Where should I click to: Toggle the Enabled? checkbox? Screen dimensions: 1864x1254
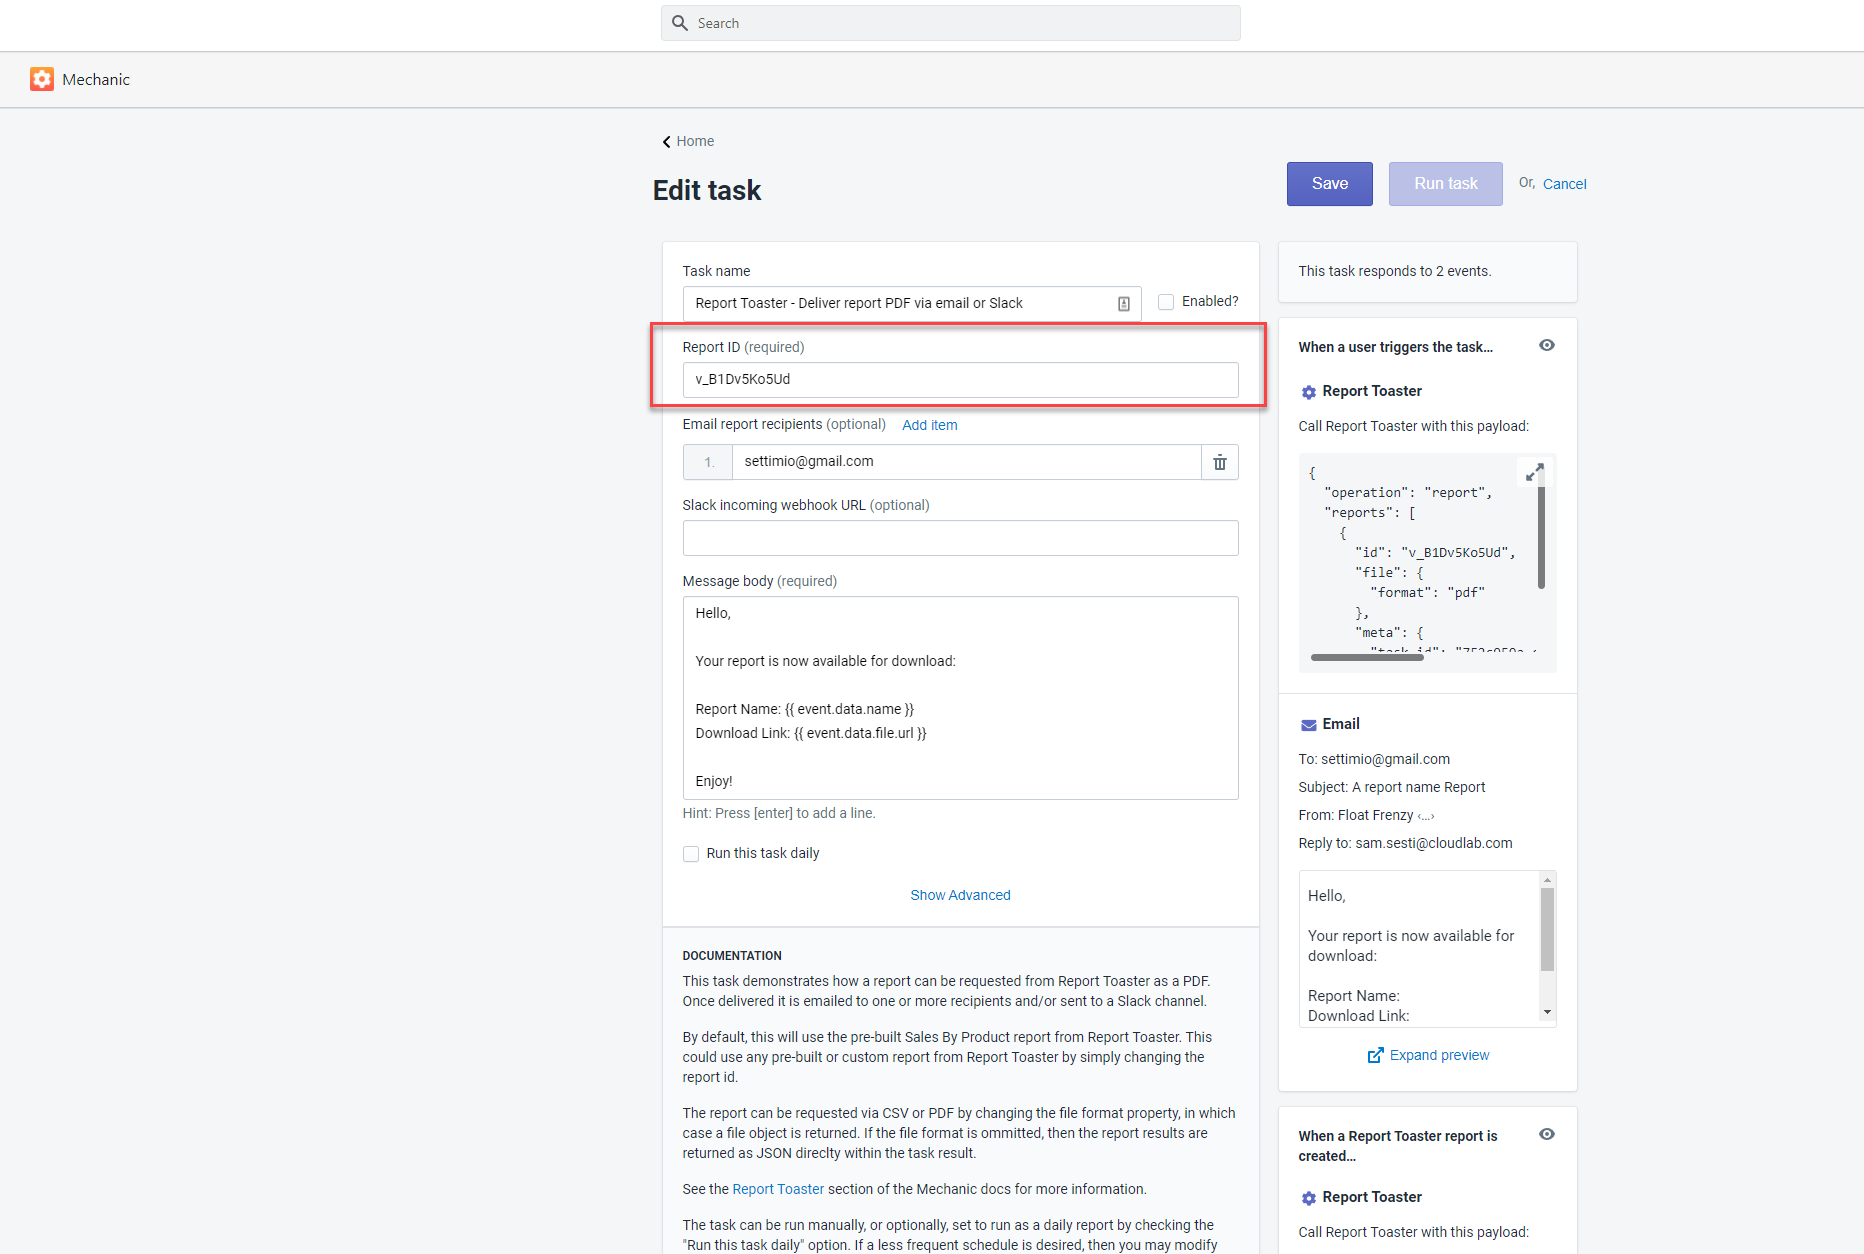(x=1166, y=302)
